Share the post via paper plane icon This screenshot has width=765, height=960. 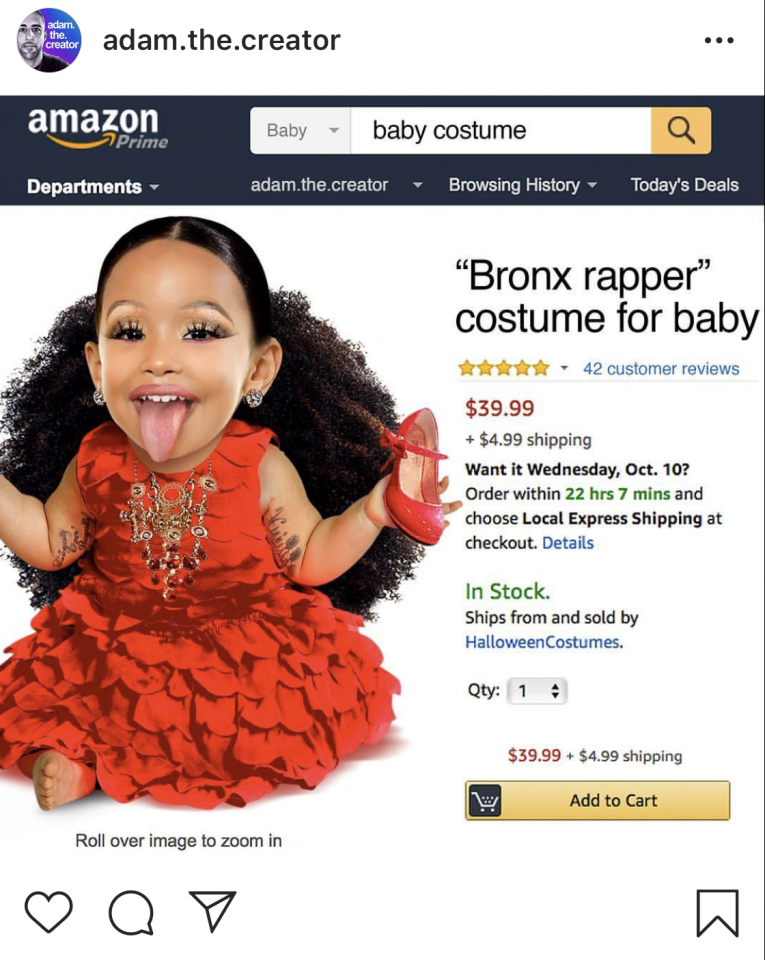pos(212,911)
